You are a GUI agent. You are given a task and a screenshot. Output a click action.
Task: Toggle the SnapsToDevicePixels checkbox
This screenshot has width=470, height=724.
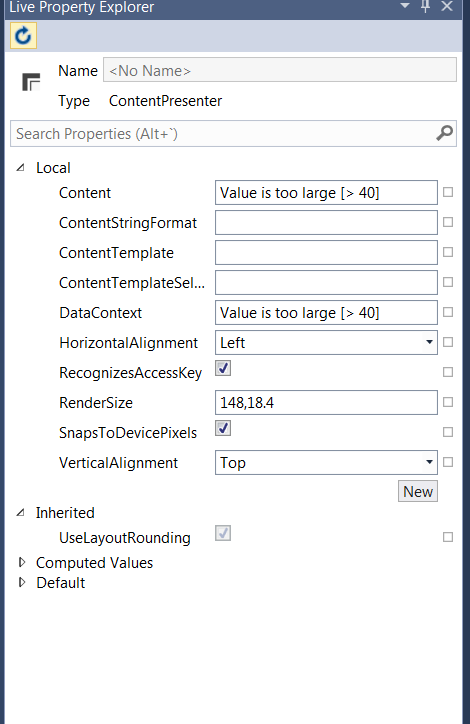(x=223, y=428)
